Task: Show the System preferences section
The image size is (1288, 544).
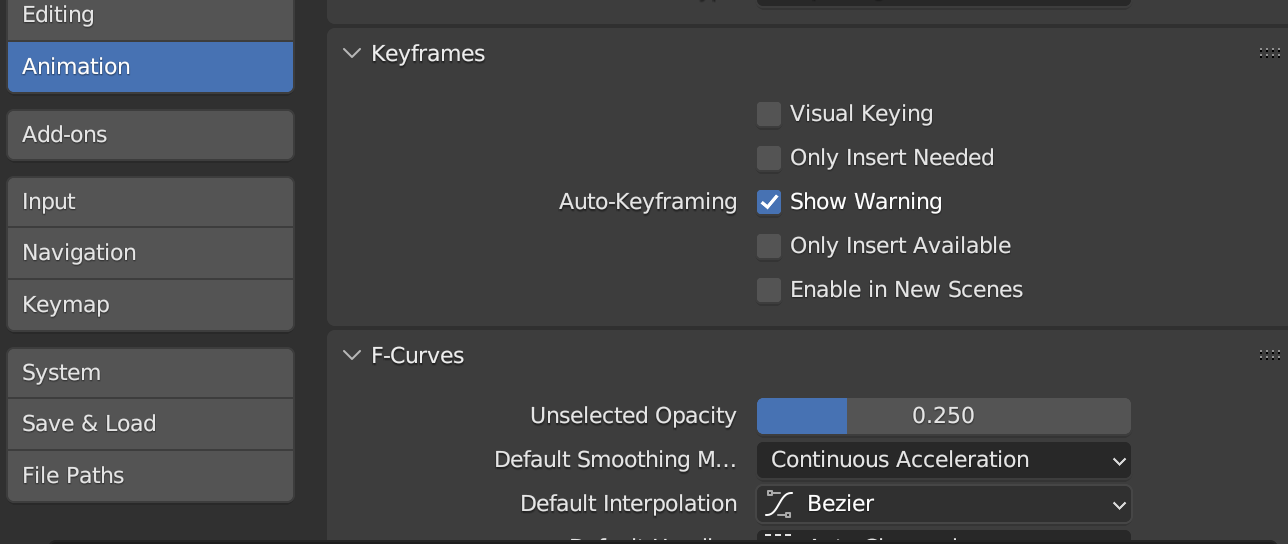Action: tap(150, 373)
